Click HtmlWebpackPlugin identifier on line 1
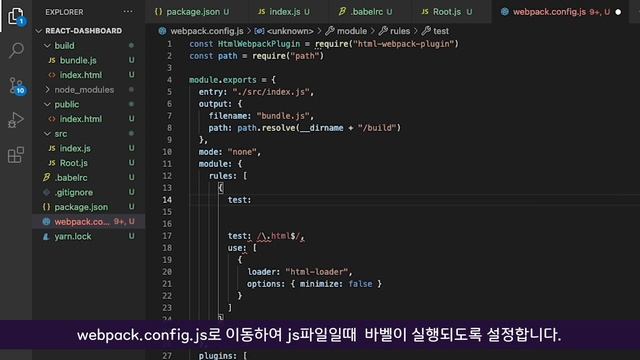The width and height of the screenshot is (640, 360). point(259,44)
